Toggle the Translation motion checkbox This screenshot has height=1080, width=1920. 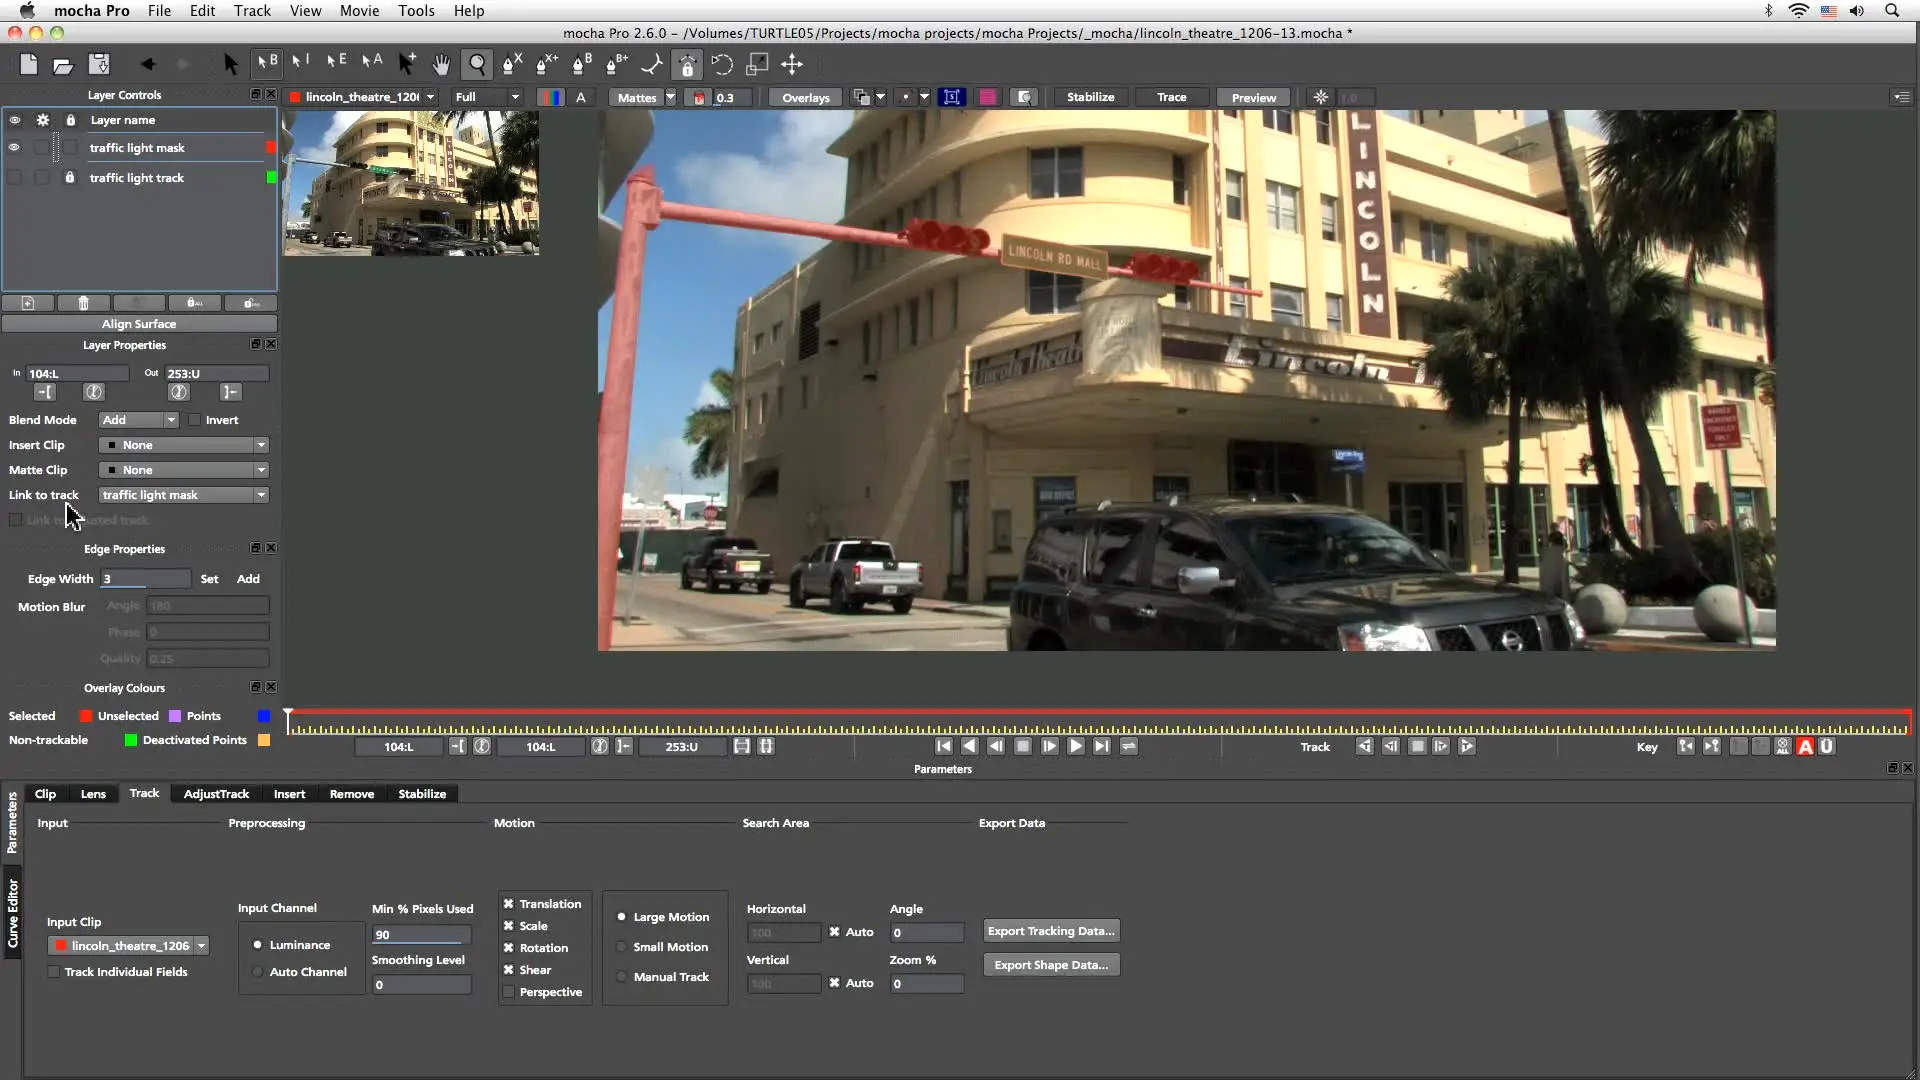pyautogui.click(x=508, y=904)
